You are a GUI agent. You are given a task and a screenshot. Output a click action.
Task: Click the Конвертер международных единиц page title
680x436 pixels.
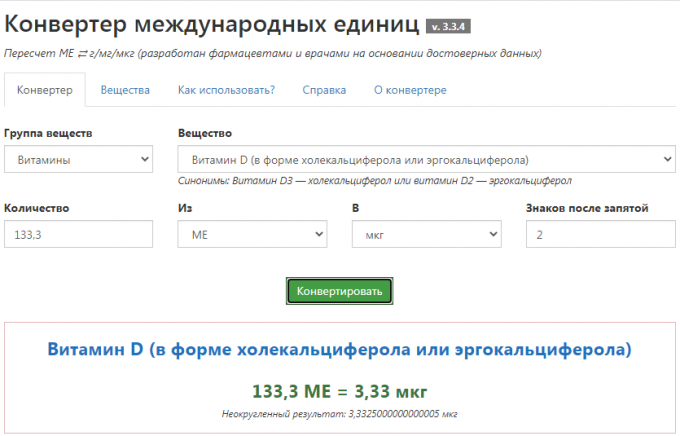click(212, 24)
